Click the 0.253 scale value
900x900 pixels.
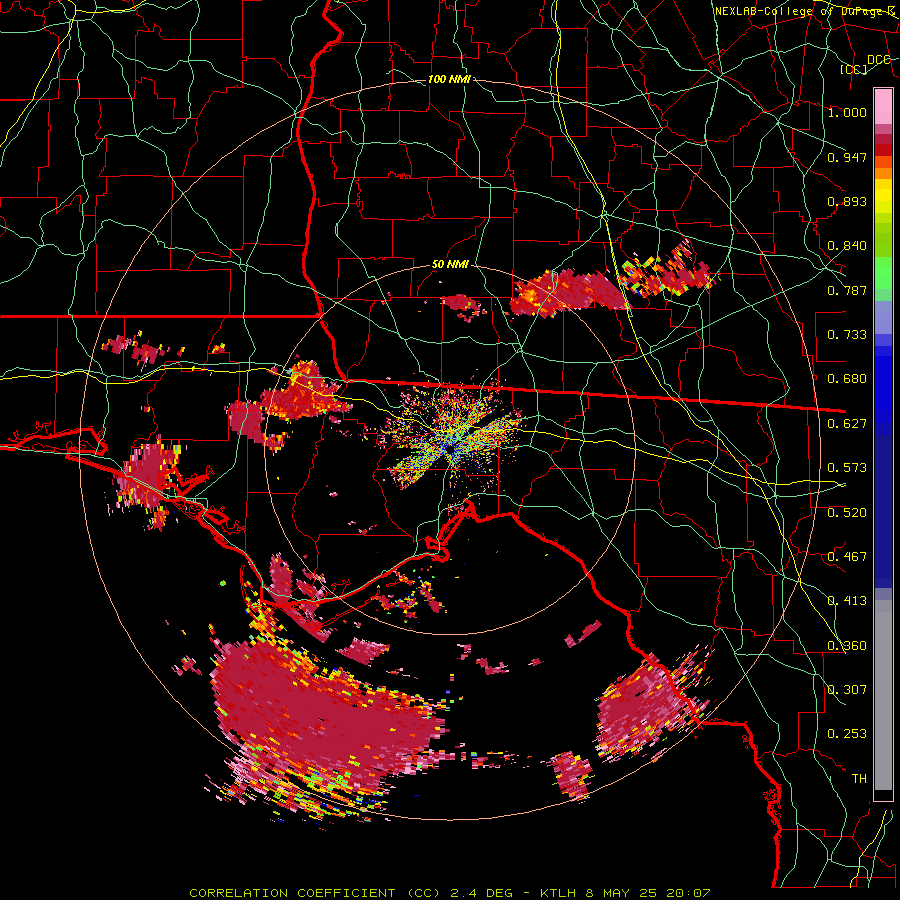pyautogui.click(x=847, y=734)
